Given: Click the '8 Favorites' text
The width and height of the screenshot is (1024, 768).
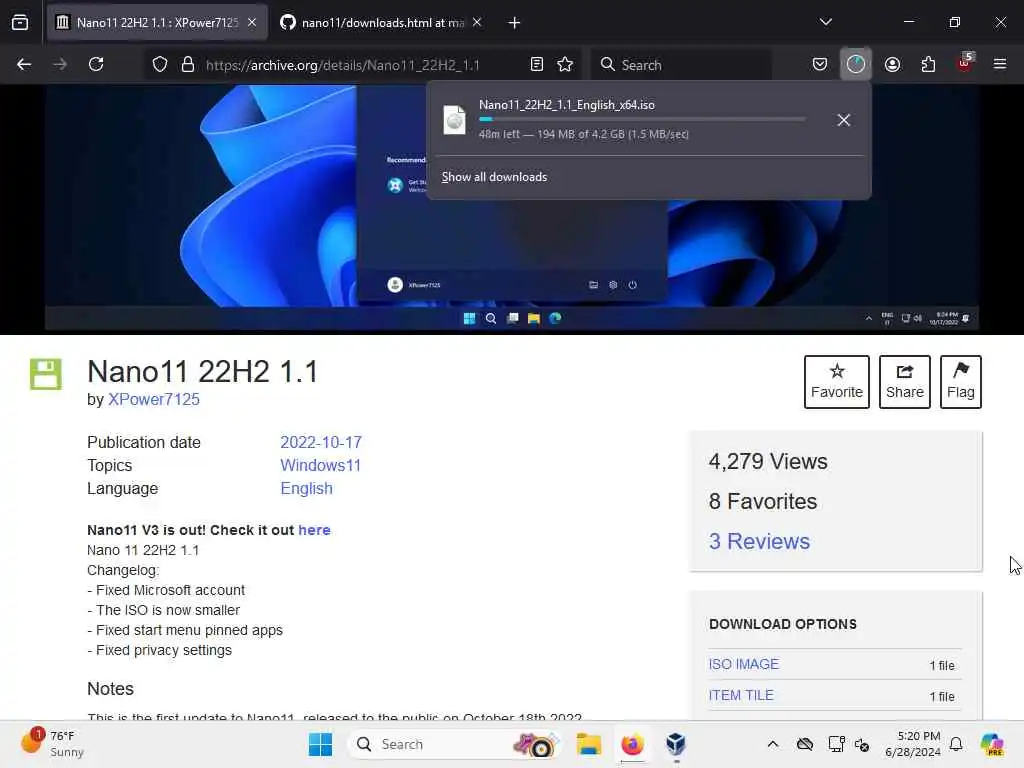Looking at the screenshot, I should tap(763, 502).
